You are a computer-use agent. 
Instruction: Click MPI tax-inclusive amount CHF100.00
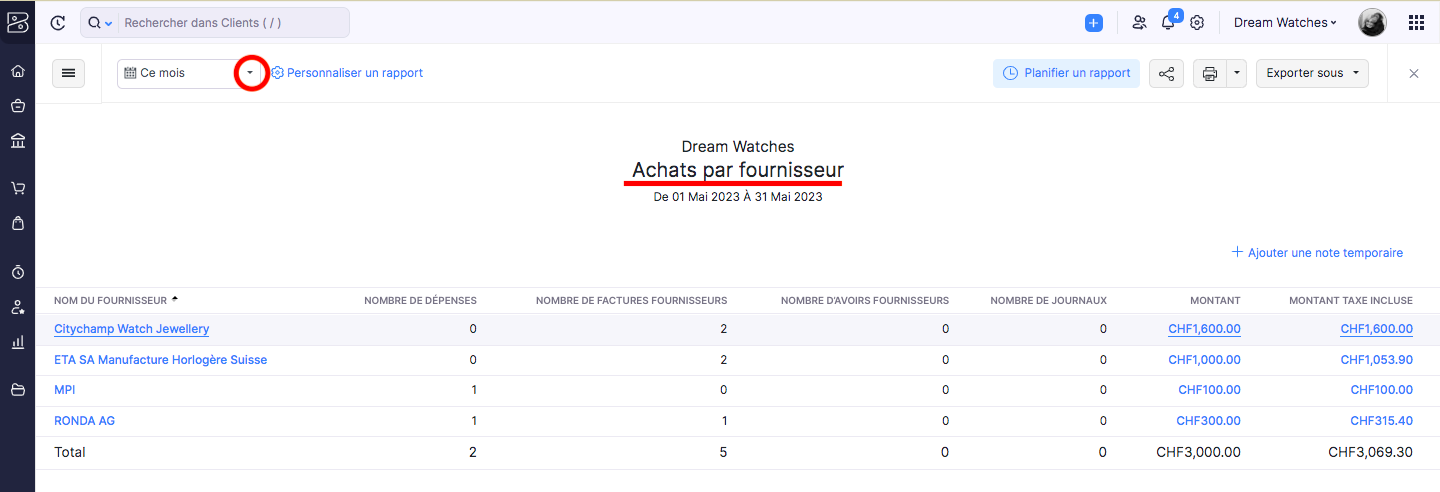[1381, 390]
